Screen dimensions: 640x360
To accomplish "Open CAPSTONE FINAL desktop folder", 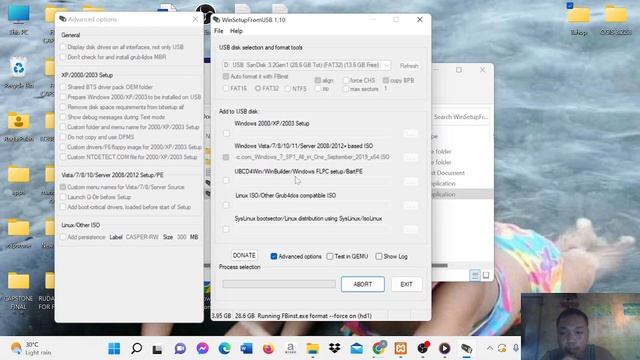I will pyautogui.click(x=18, y=291).
